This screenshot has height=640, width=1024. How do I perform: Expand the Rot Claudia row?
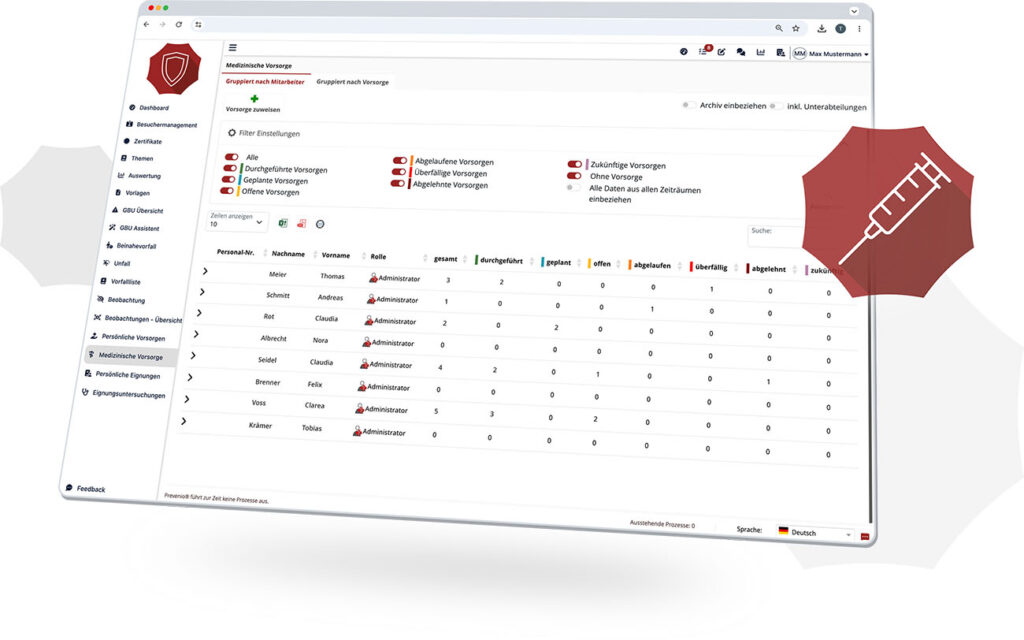pyautogui.click(x=199, y=313)
